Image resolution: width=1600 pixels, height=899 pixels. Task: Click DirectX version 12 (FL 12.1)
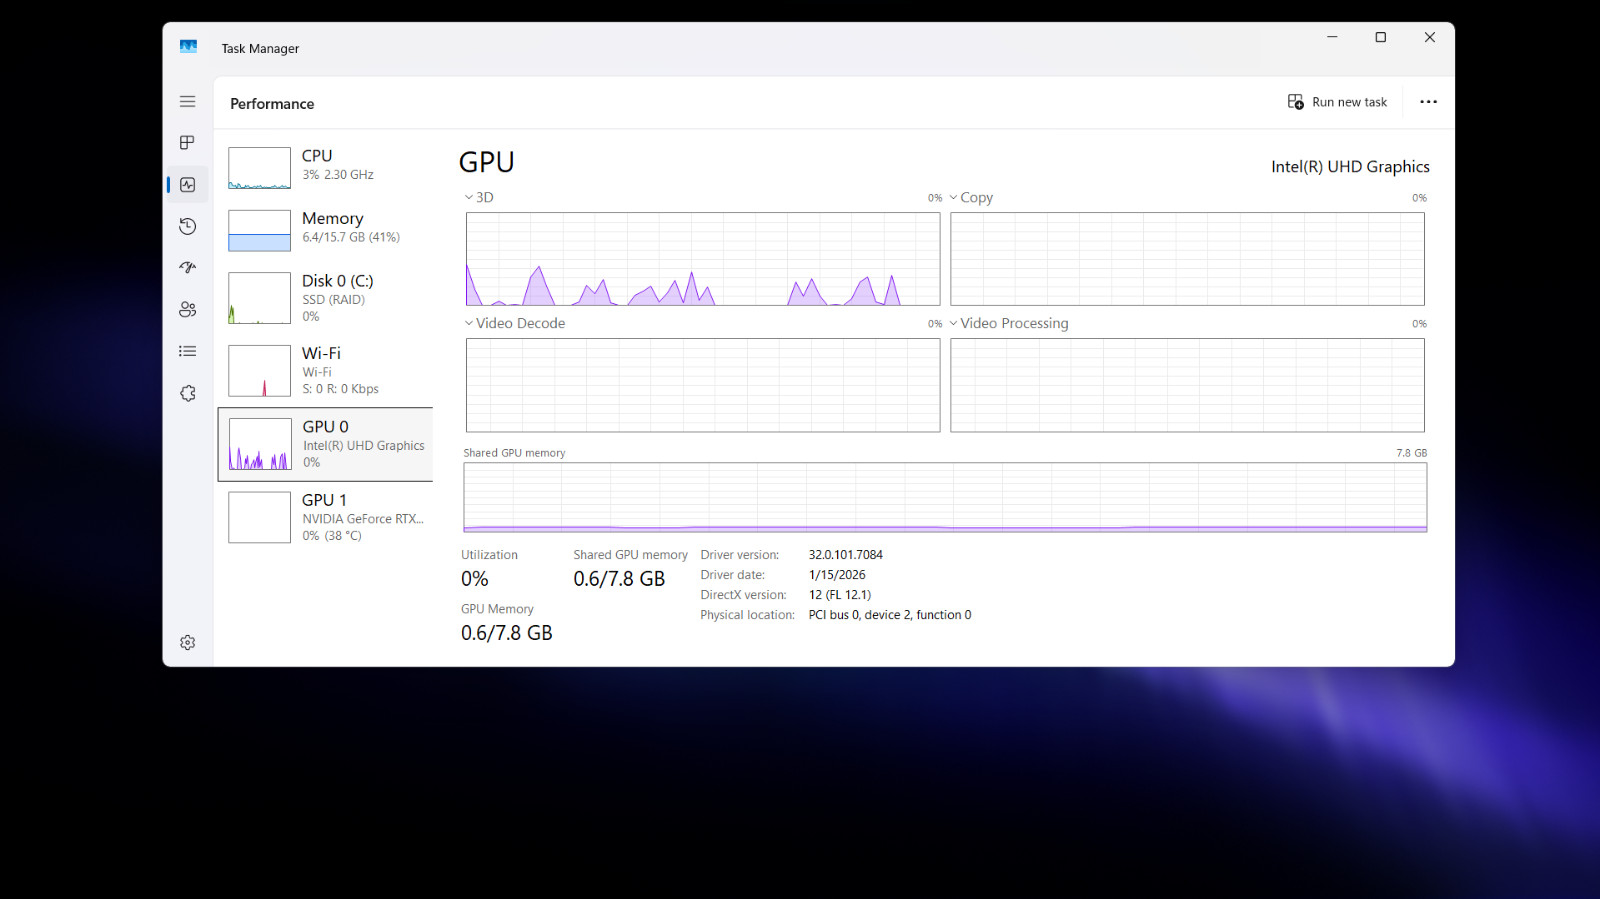click(840, 595)
